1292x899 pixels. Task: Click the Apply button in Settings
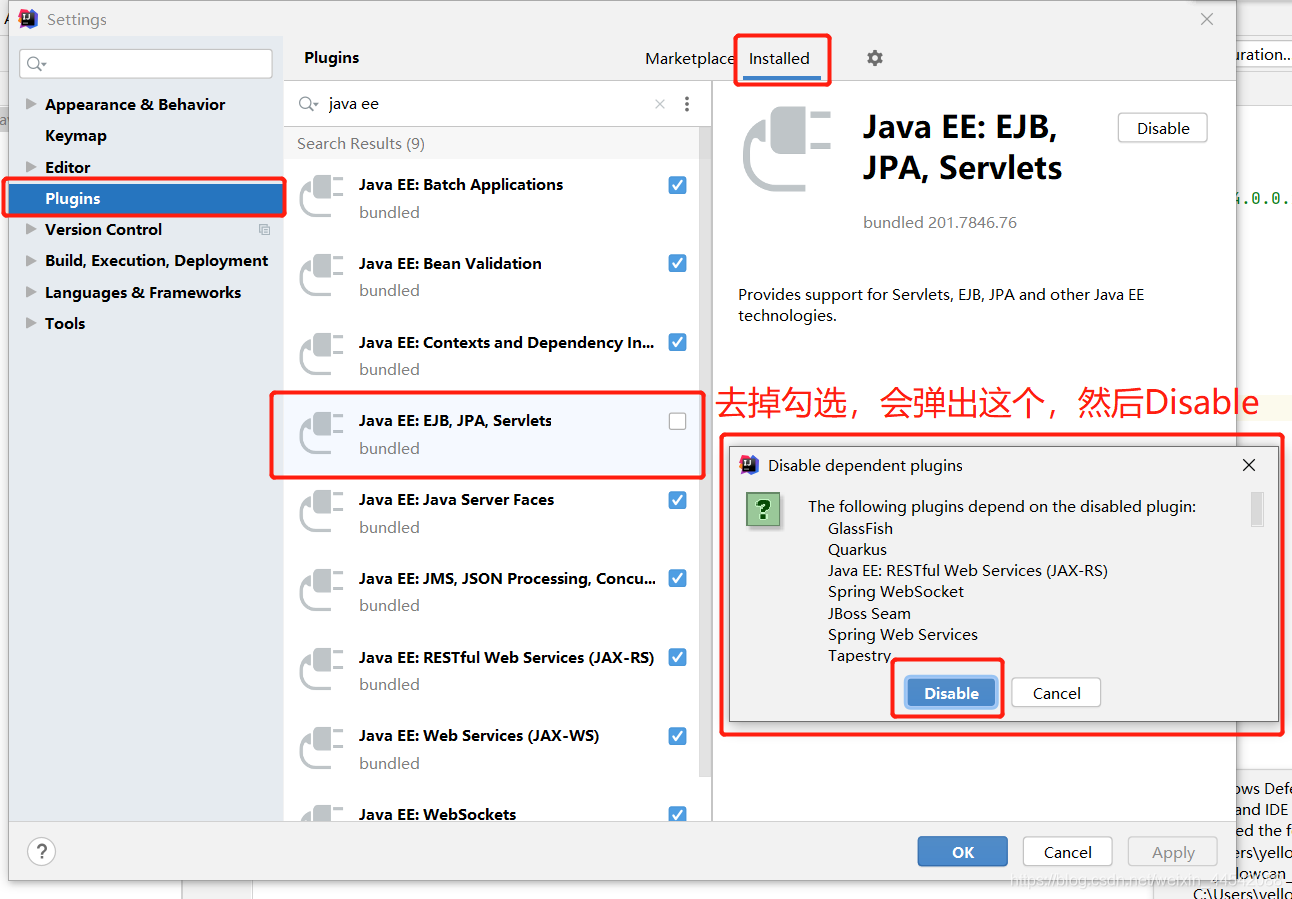[x=1173, y=852]
